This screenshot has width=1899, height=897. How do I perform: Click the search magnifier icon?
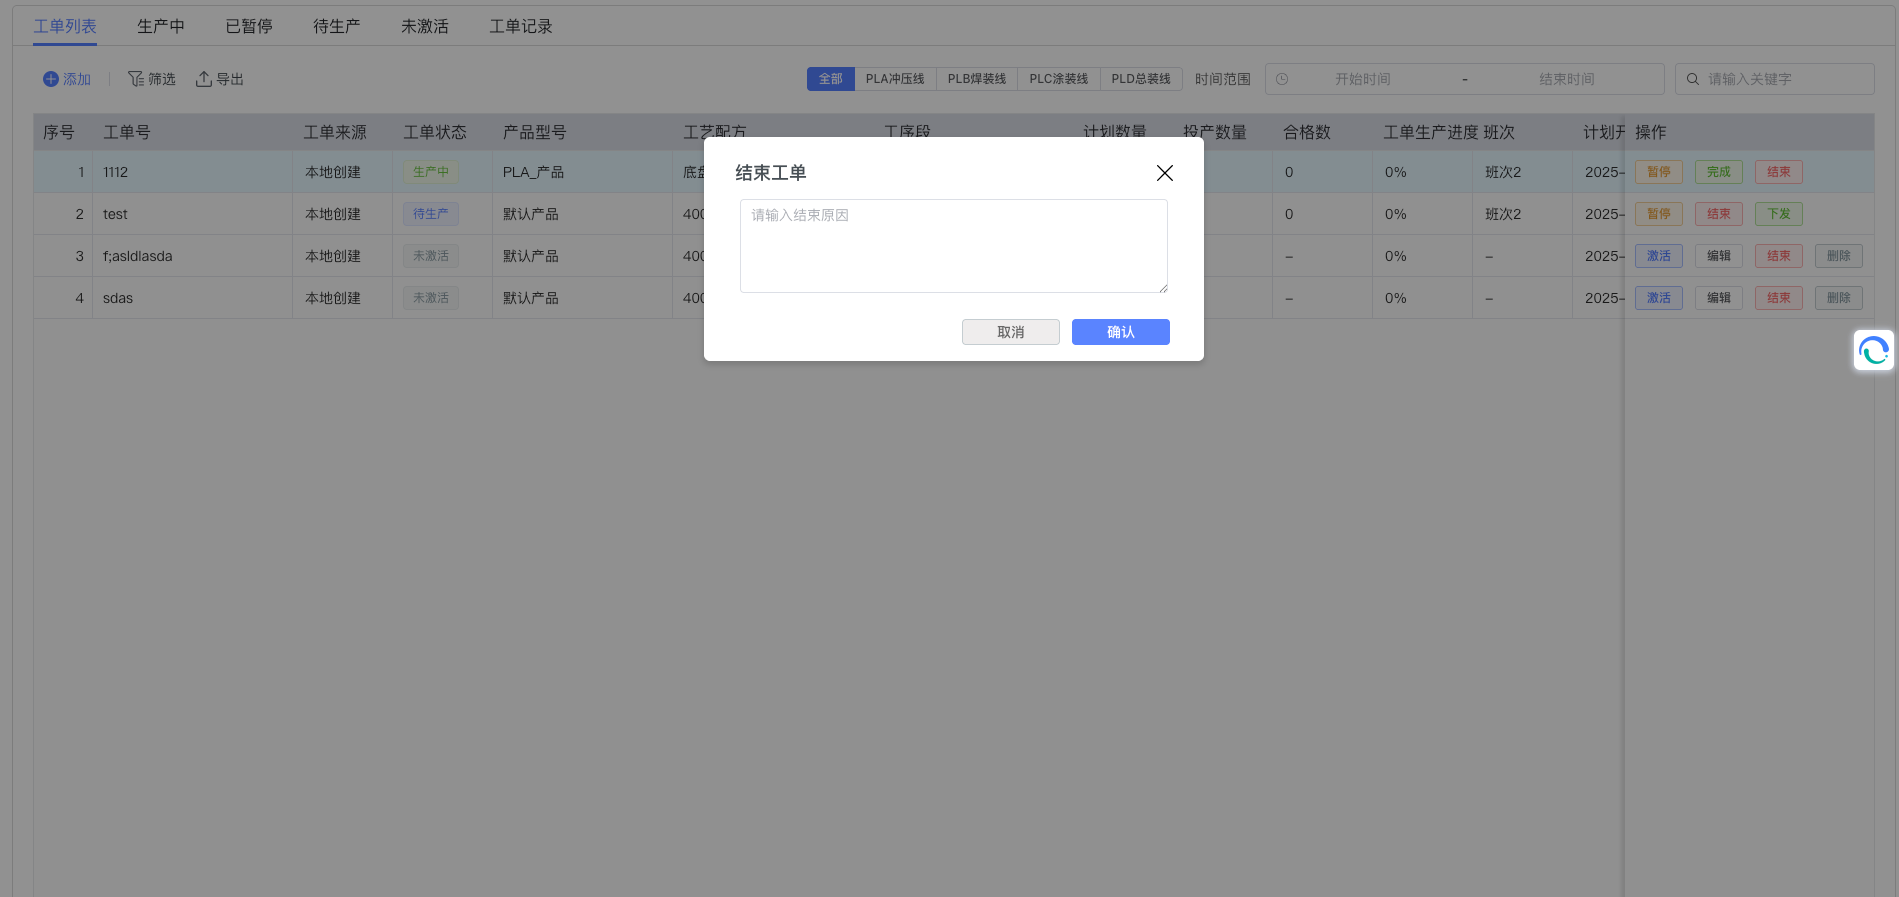click(1693, 79)
